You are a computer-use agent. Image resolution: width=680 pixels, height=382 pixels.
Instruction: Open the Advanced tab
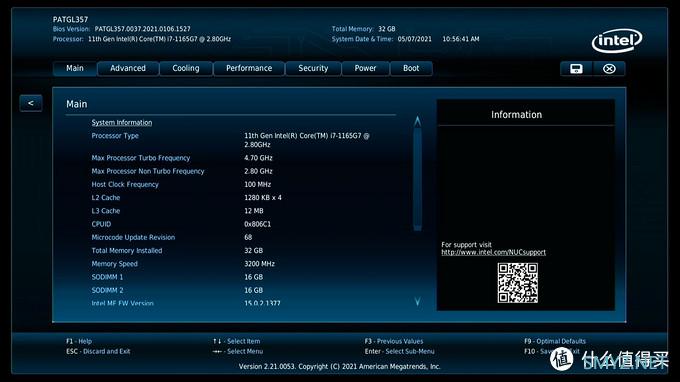click(128, 69)
